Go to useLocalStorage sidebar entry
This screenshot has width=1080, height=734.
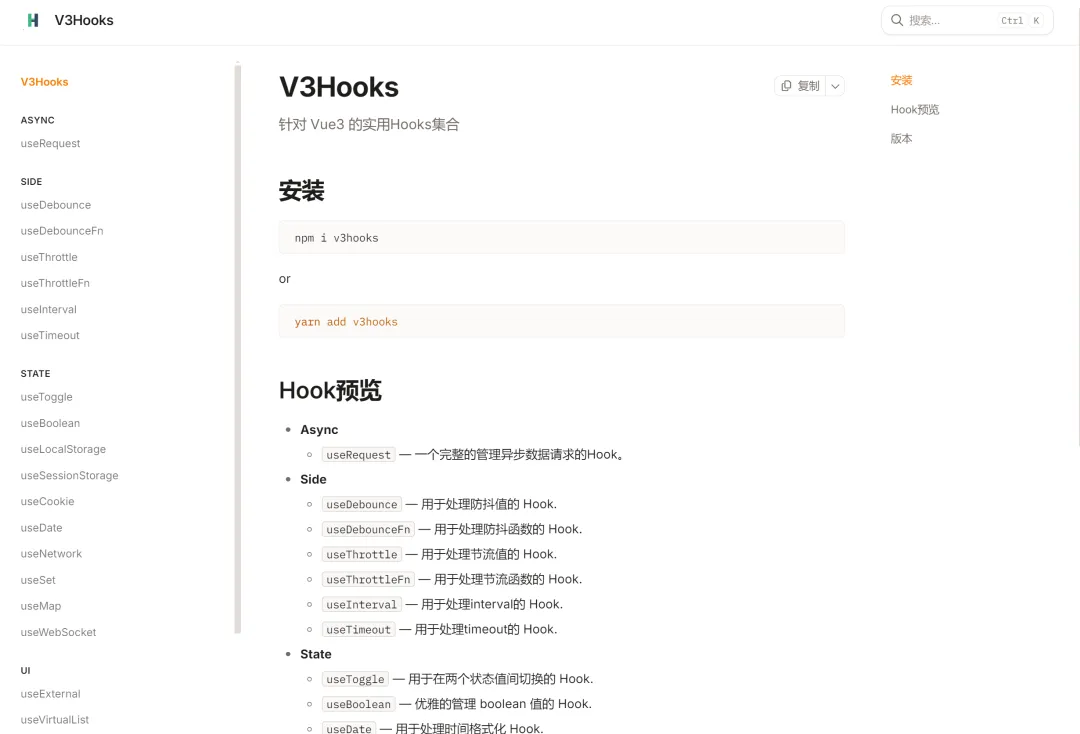63,449
